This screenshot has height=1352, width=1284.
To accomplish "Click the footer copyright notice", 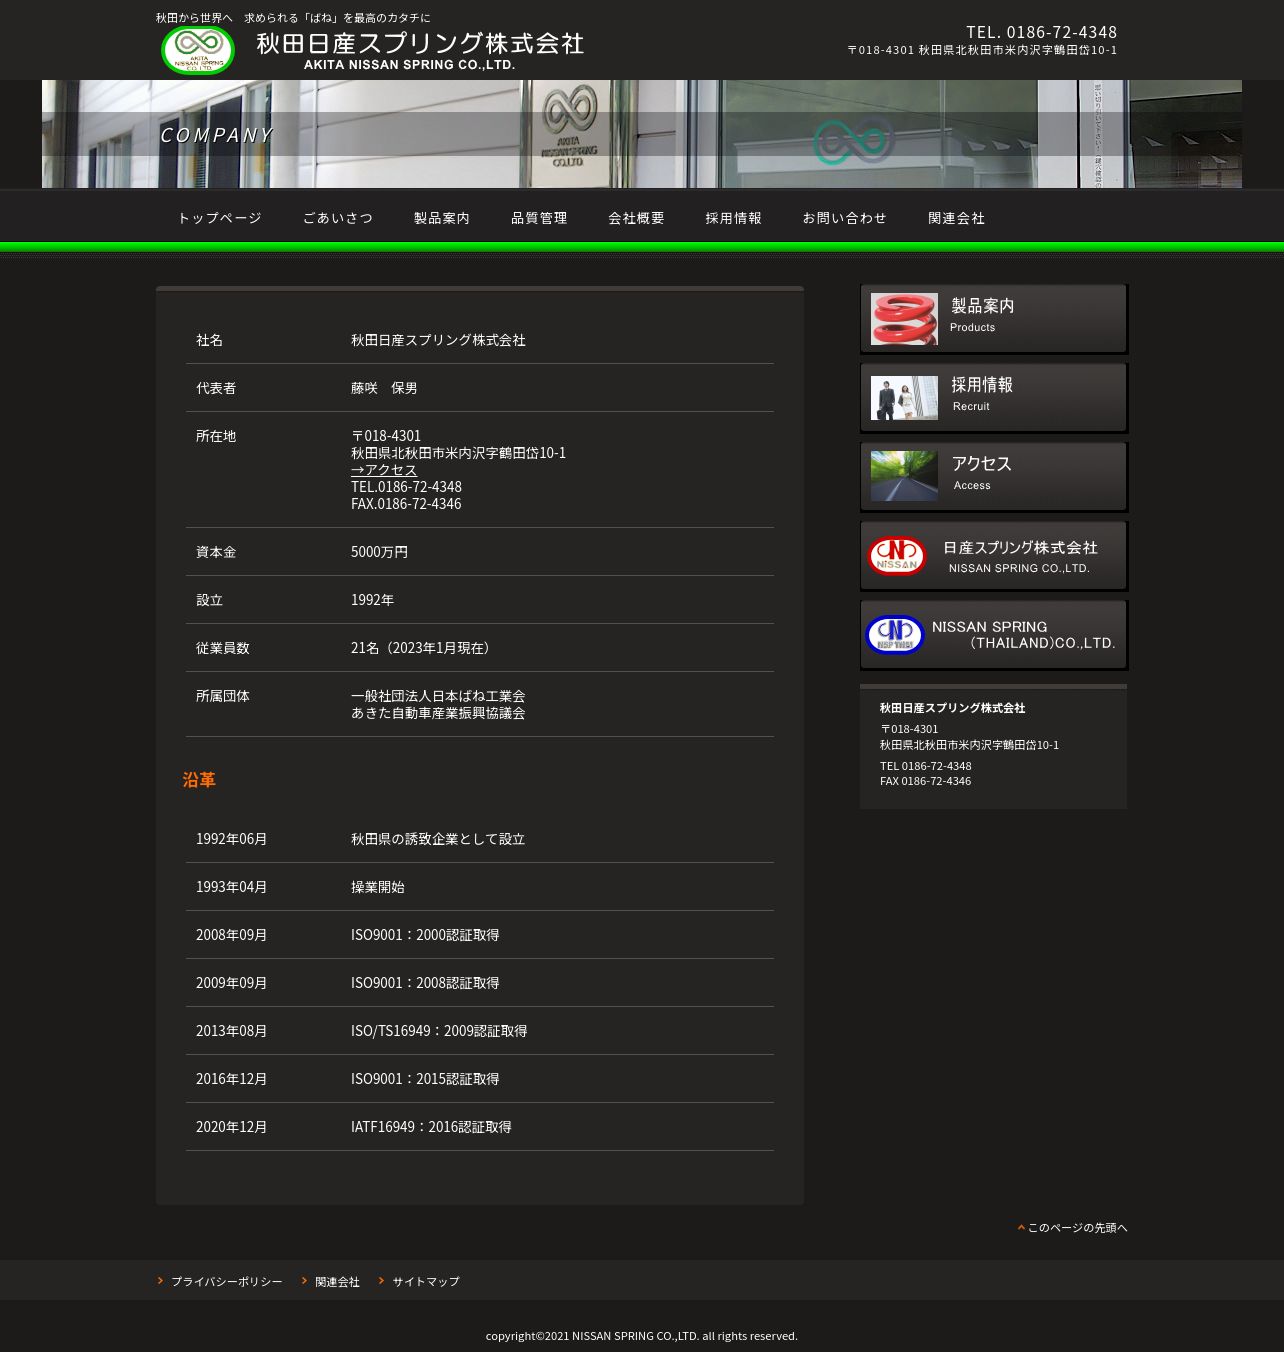I will [x=642, y=1336].
